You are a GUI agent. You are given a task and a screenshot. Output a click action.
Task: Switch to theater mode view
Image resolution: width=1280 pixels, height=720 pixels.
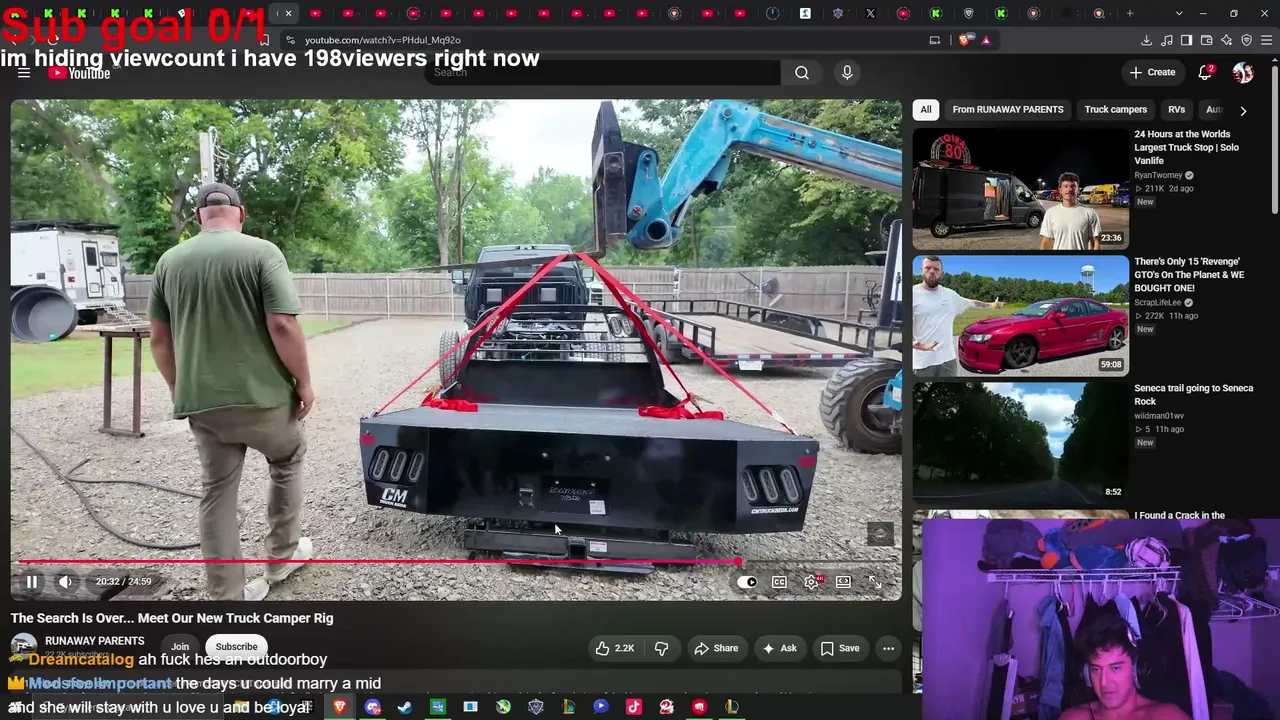pyautogui.click(x=843, y=582)
